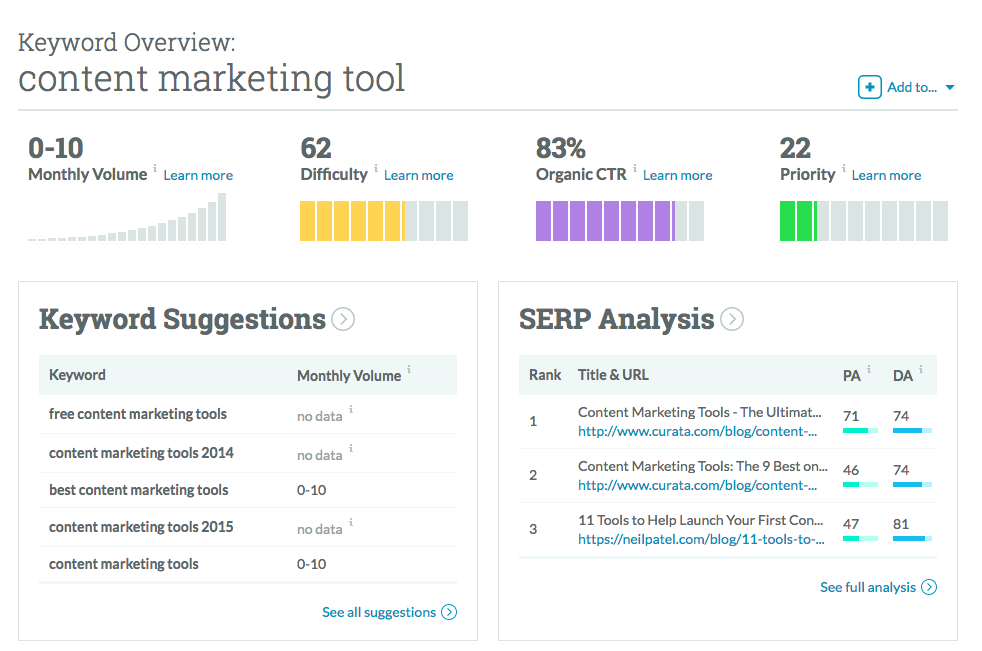Click the Keyword column header

tap(77, 375)
